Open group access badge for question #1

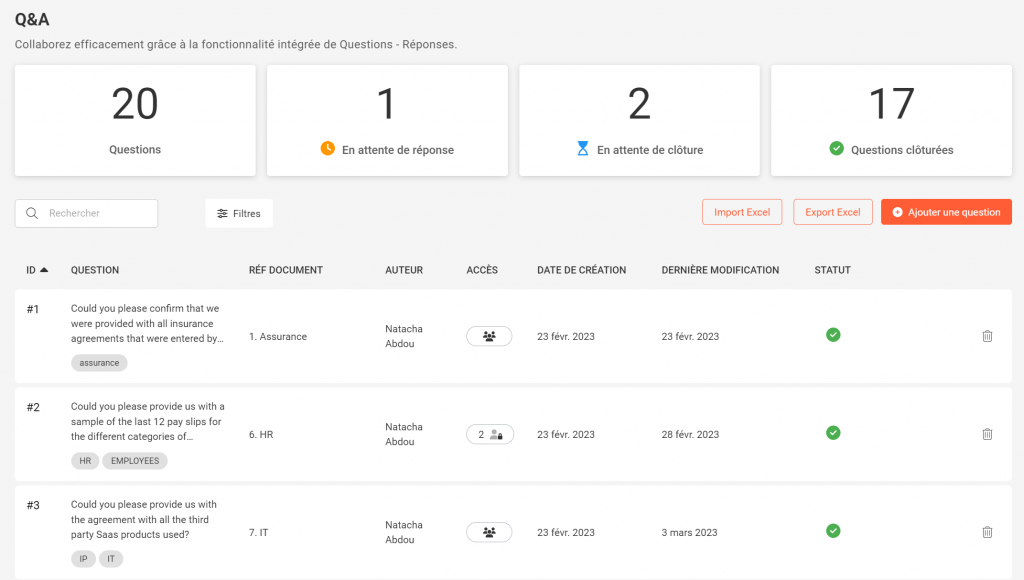point(489,336)
